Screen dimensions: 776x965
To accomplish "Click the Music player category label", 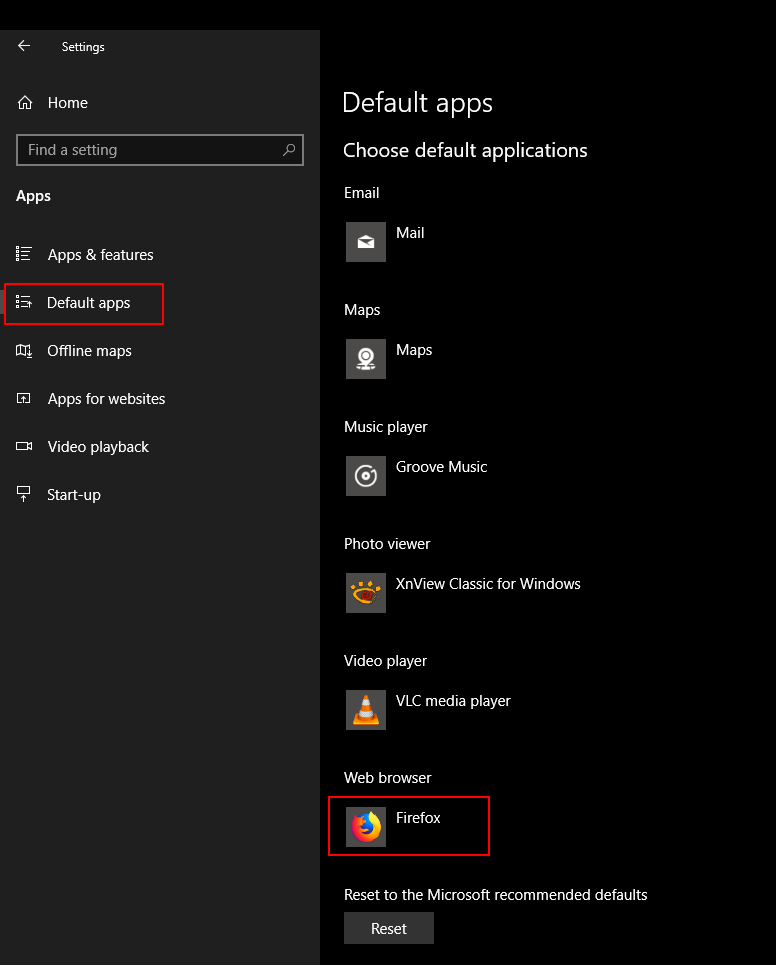I will tap(385, 427).
